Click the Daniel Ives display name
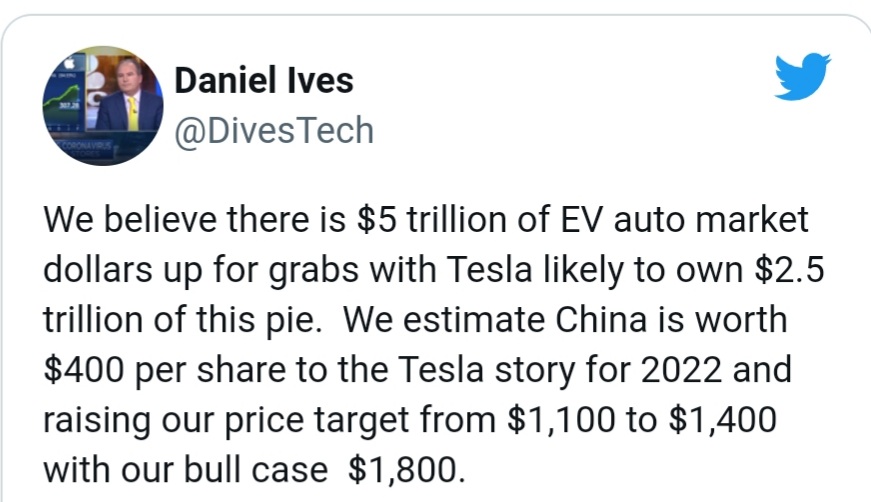 click(x=264, y=81)
